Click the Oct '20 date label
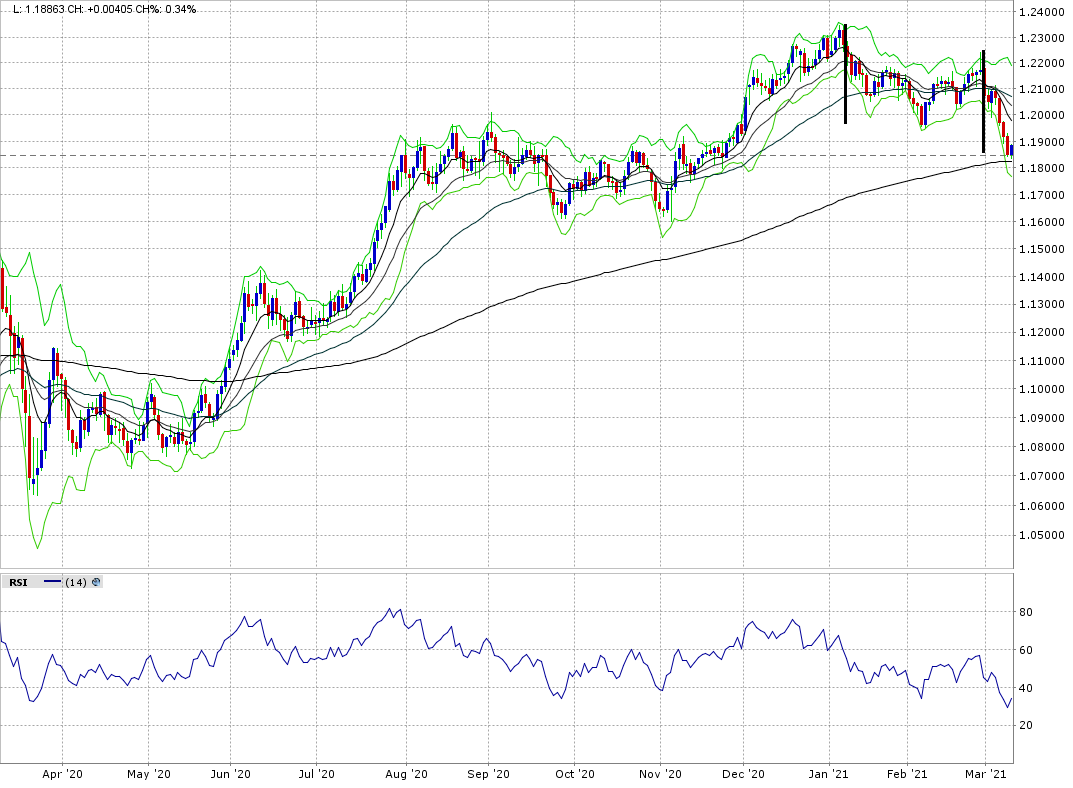The height and width of the screenshot is (788, 1073). pyautogui.click(x=575, y=774)
